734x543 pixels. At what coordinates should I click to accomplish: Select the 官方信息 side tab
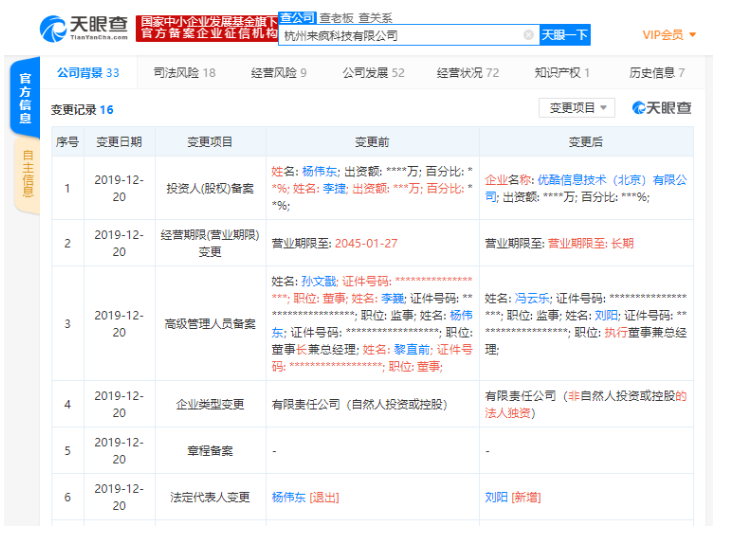(x=25, y=97)
